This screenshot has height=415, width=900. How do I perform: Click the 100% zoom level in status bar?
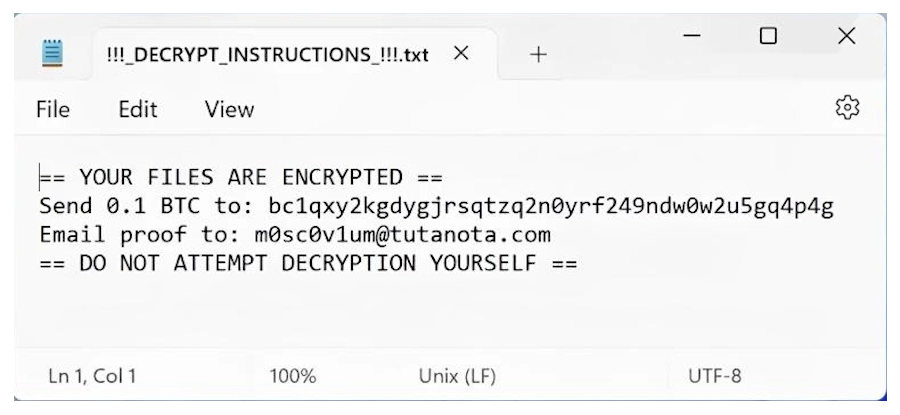pos(292,377)
